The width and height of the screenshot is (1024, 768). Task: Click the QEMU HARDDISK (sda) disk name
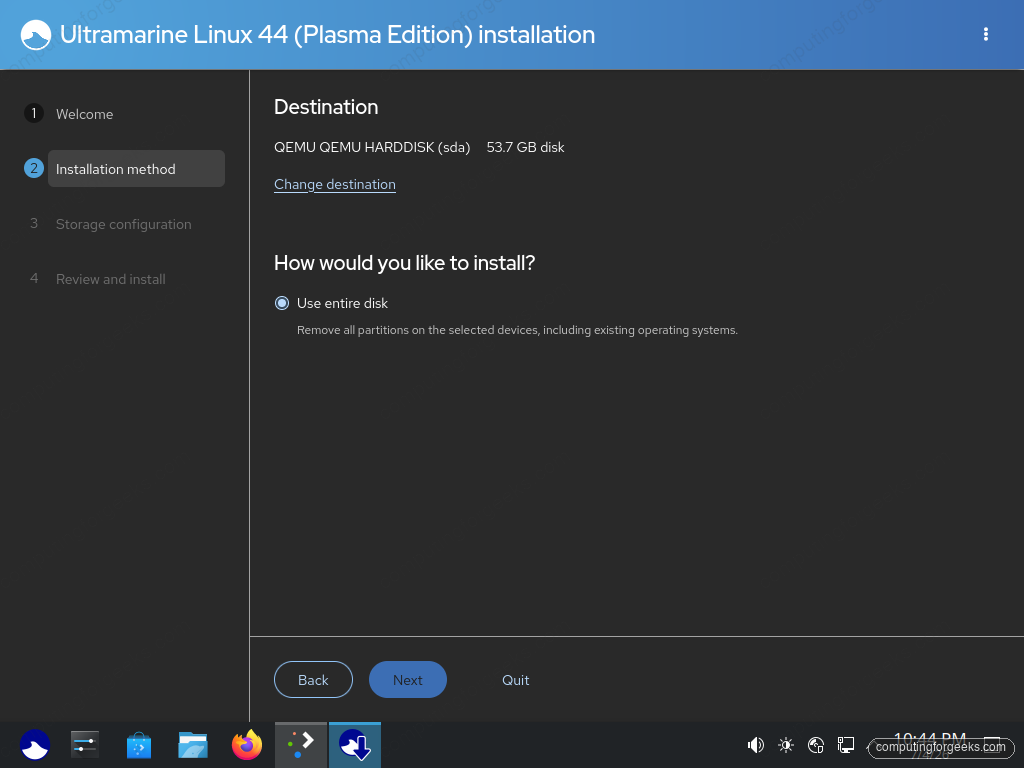point(372,148)
